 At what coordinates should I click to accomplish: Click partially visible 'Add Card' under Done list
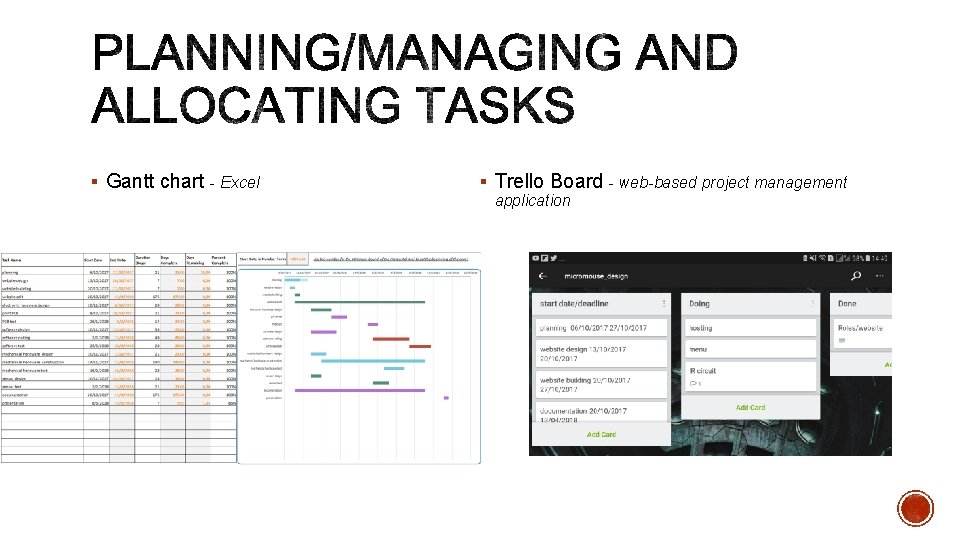tap(888, 364)
